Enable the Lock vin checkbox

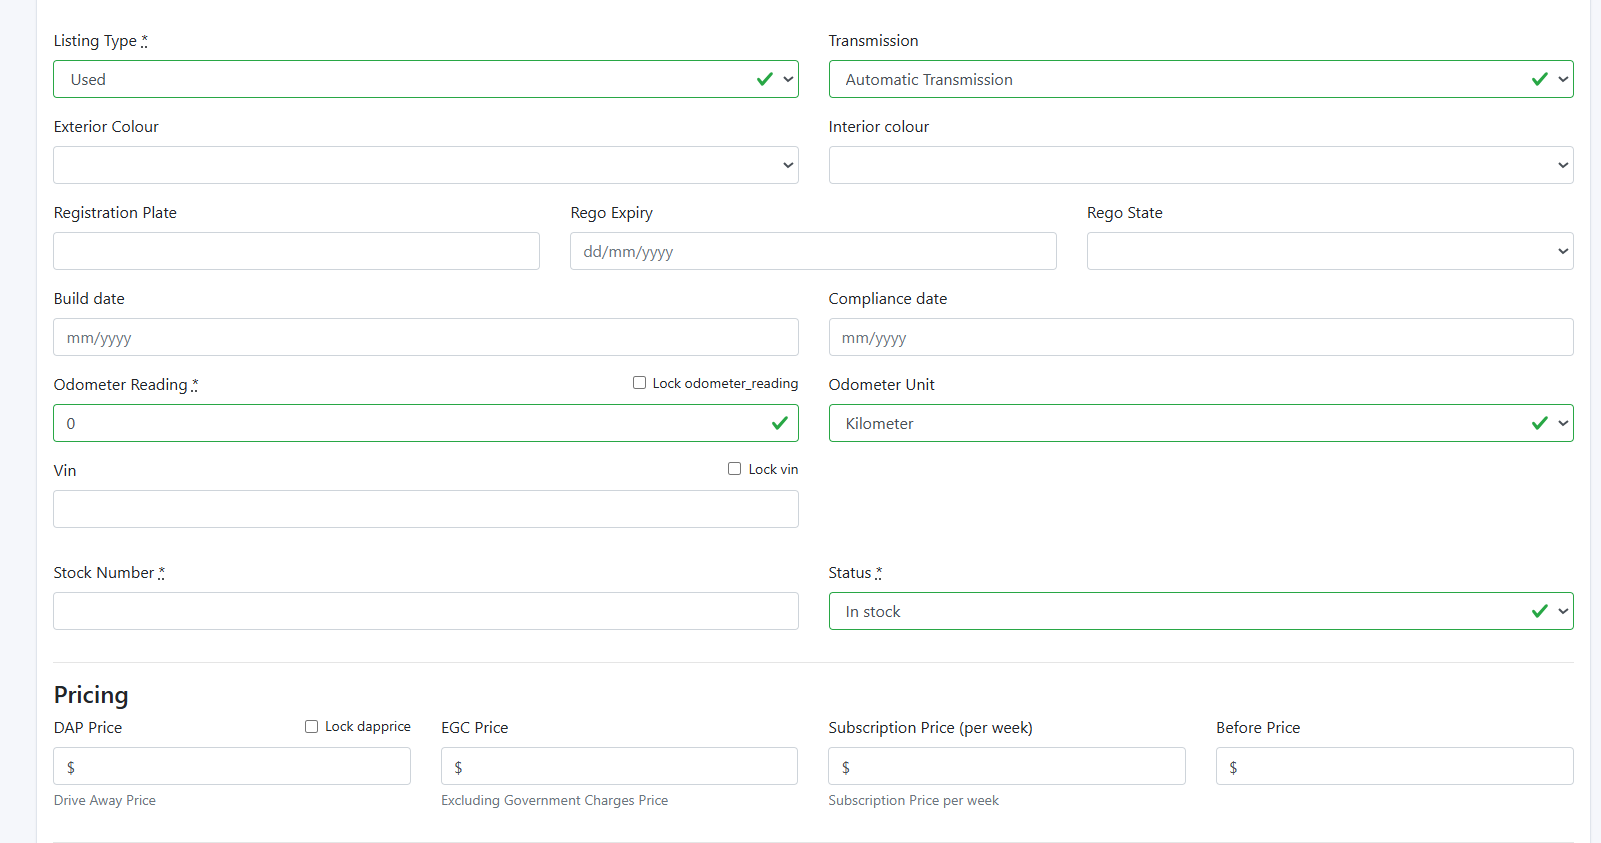click(735, 469)
